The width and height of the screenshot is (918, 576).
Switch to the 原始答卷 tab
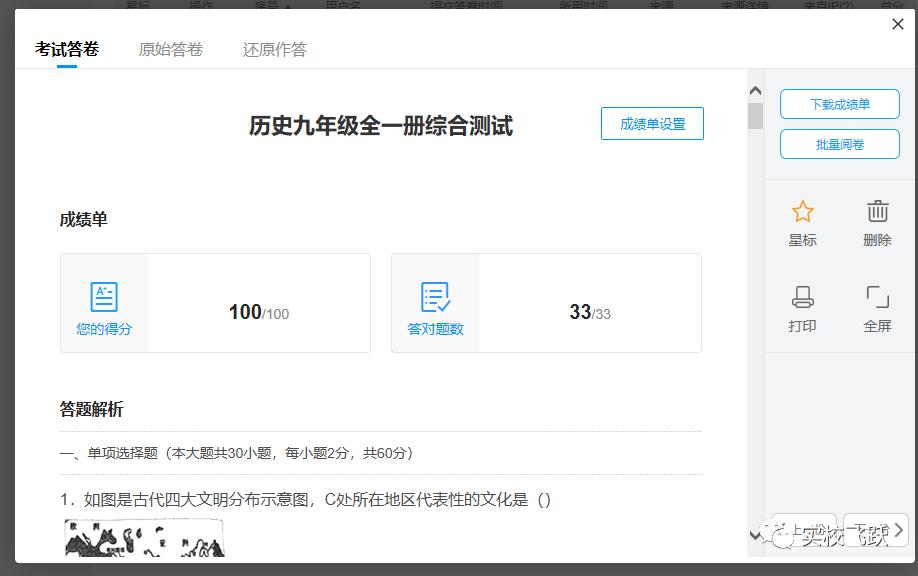(x=171, y=47)
